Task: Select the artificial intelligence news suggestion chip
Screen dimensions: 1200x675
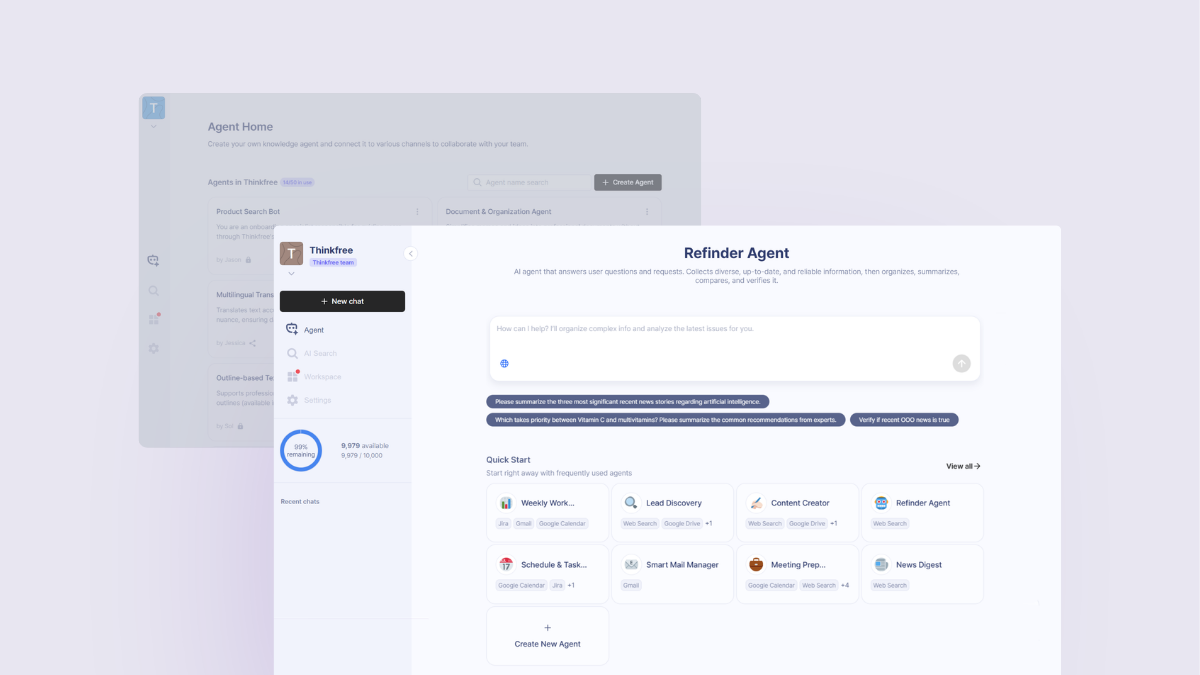Action: [628, 401]
